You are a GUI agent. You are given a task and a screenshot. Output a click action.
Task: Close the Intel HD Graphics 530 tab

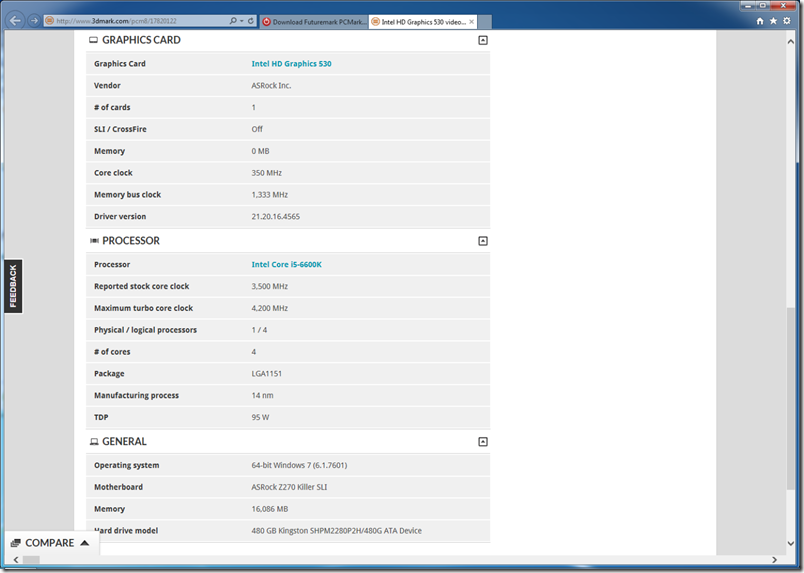click(x=471, y=22)
